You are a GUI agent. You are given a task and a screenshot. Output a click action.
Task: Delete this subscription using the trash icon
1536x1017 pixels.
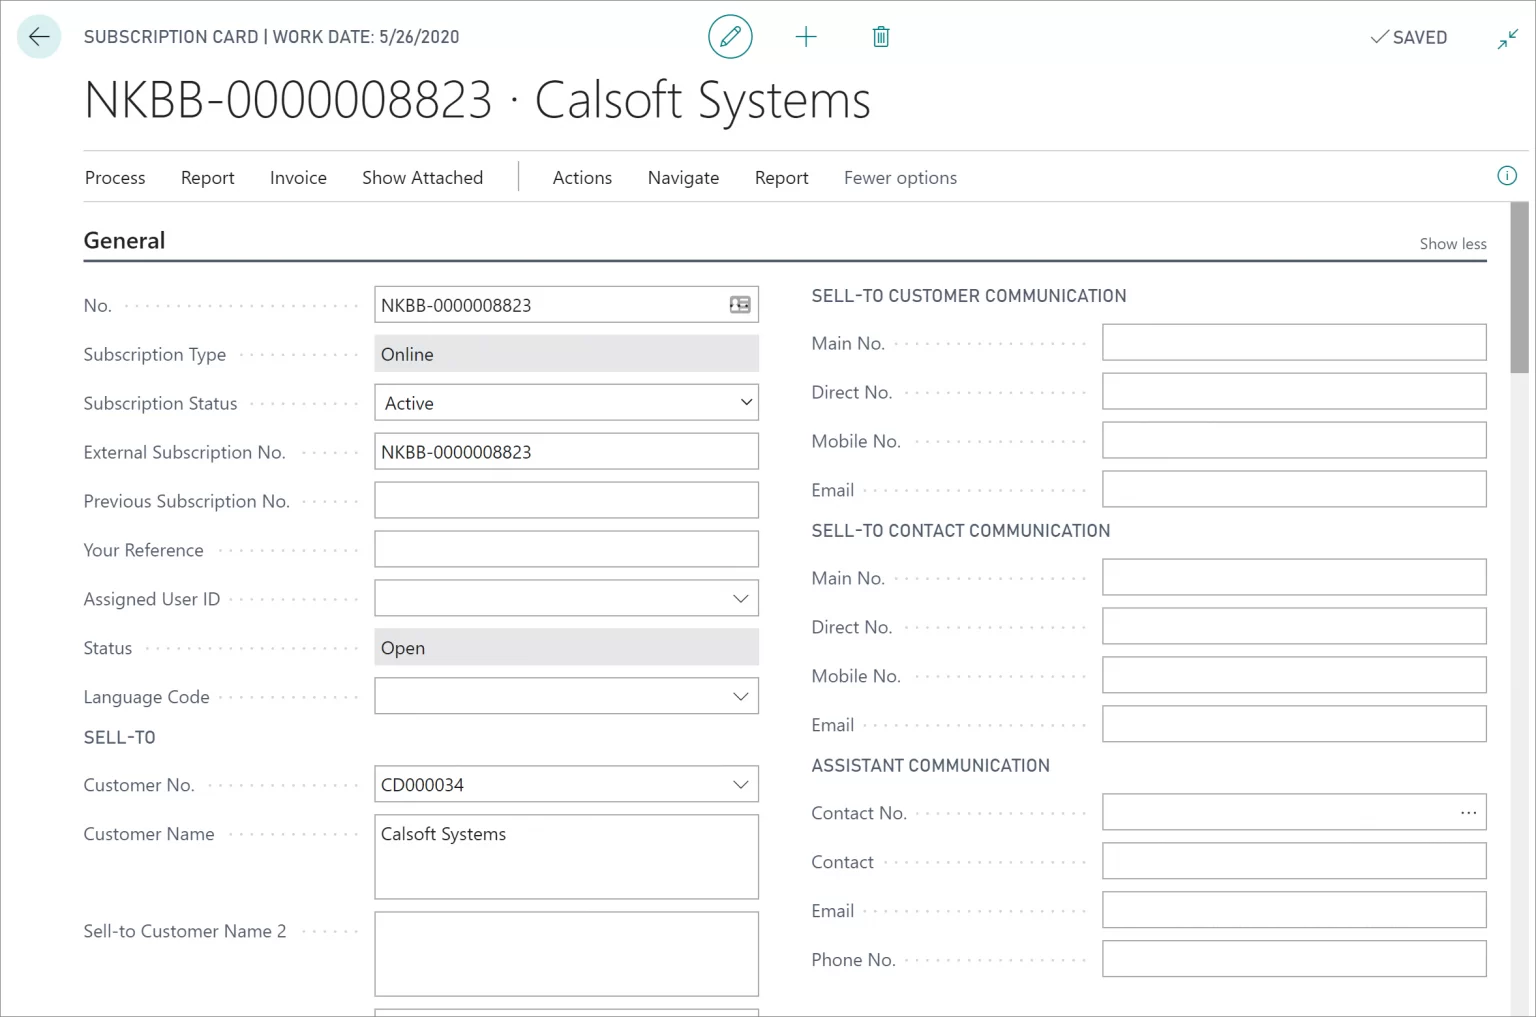point(880,36)
